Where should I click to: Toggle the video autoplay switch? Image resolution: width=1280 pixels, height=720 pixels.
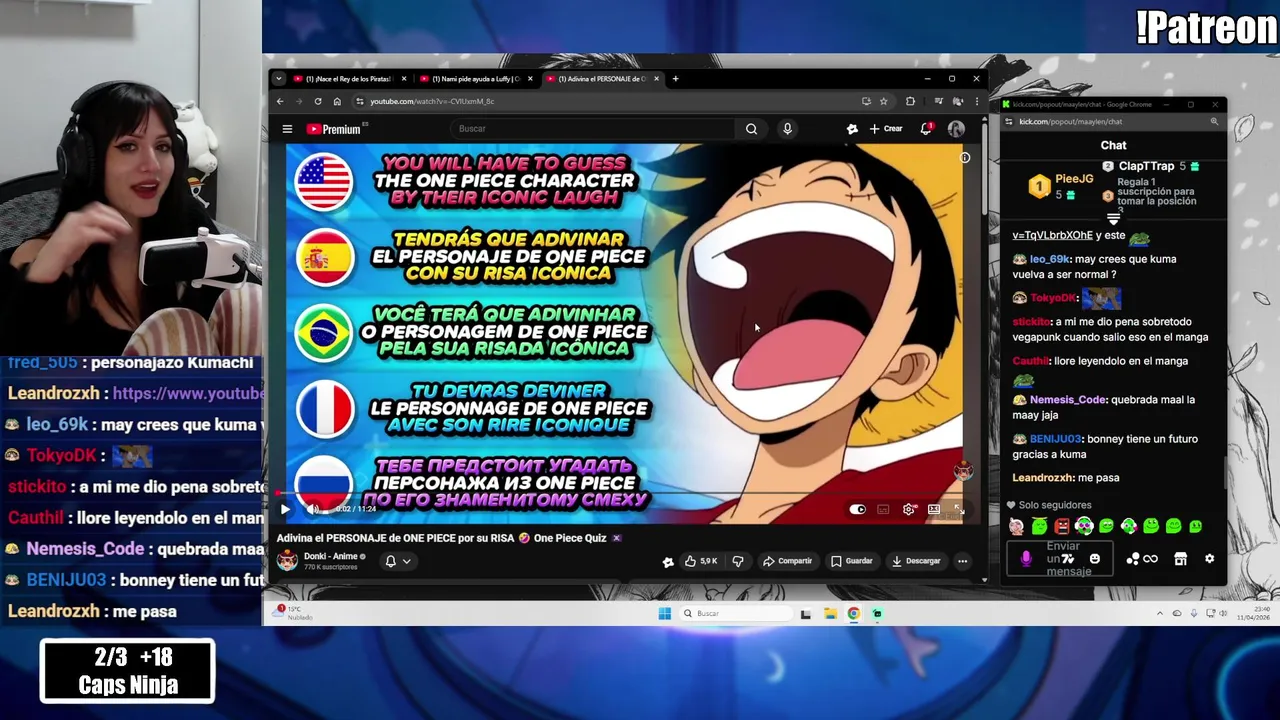click(x=857, y=509)
